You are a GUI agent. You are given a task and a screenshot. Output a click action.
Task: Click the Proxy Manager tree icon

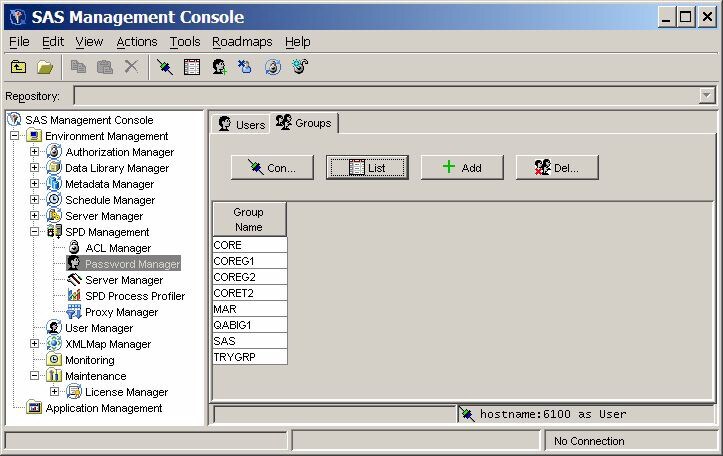tap(74, 312)
